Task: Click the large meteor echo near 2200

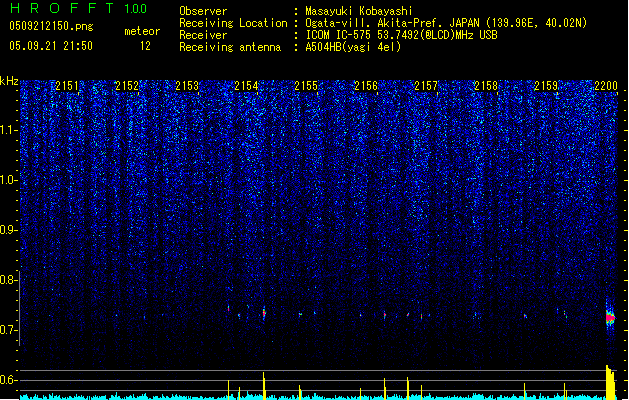Action: 610,317
